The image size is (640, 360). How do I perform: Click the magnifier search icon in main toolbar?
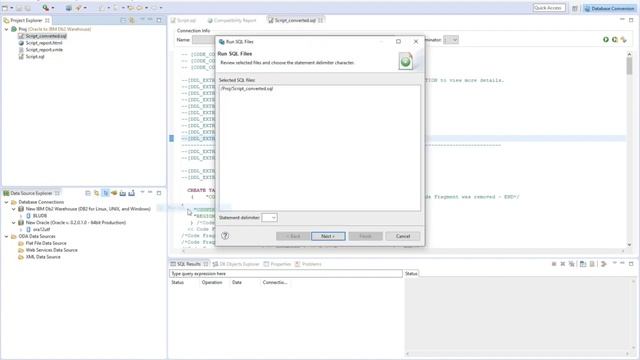click(46, 8)
